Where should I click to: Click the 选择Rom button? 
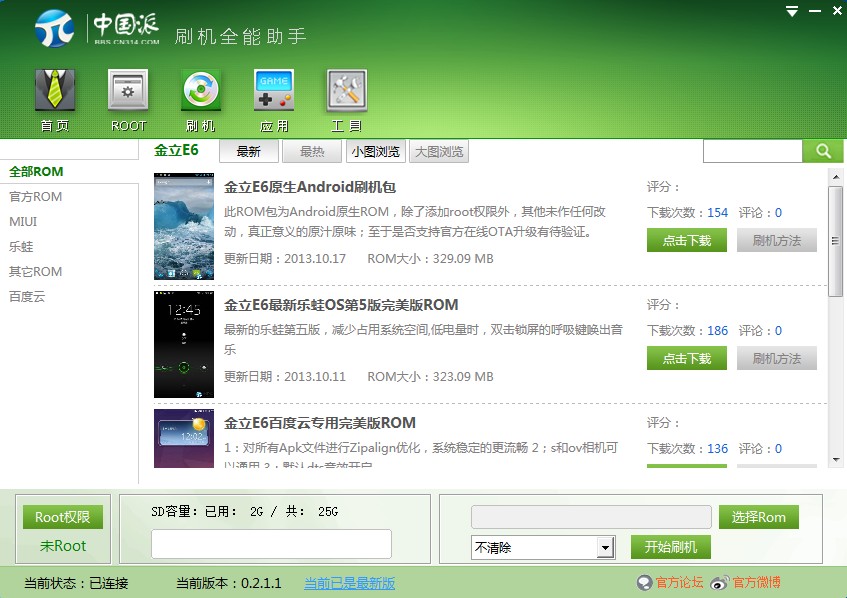tap(758, 517)
